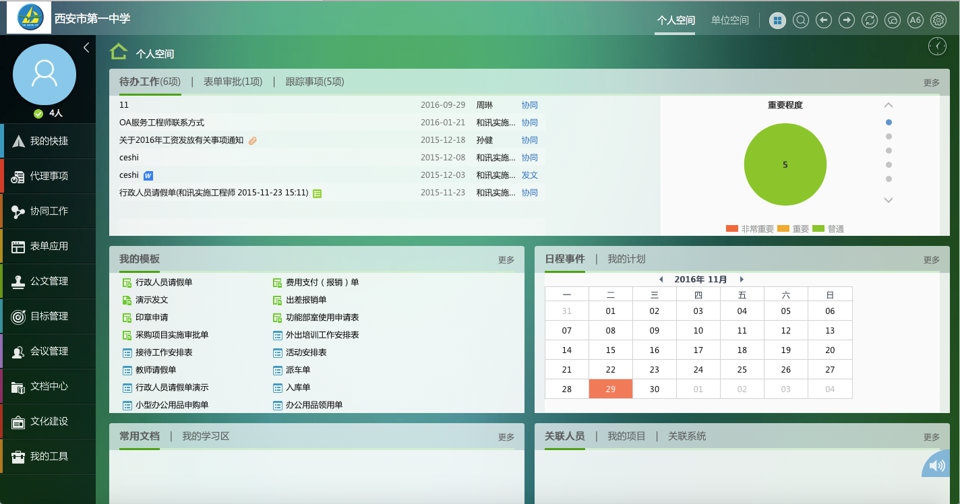Open template 印章申请
This screenshot has height=504, width=960.
151,317
